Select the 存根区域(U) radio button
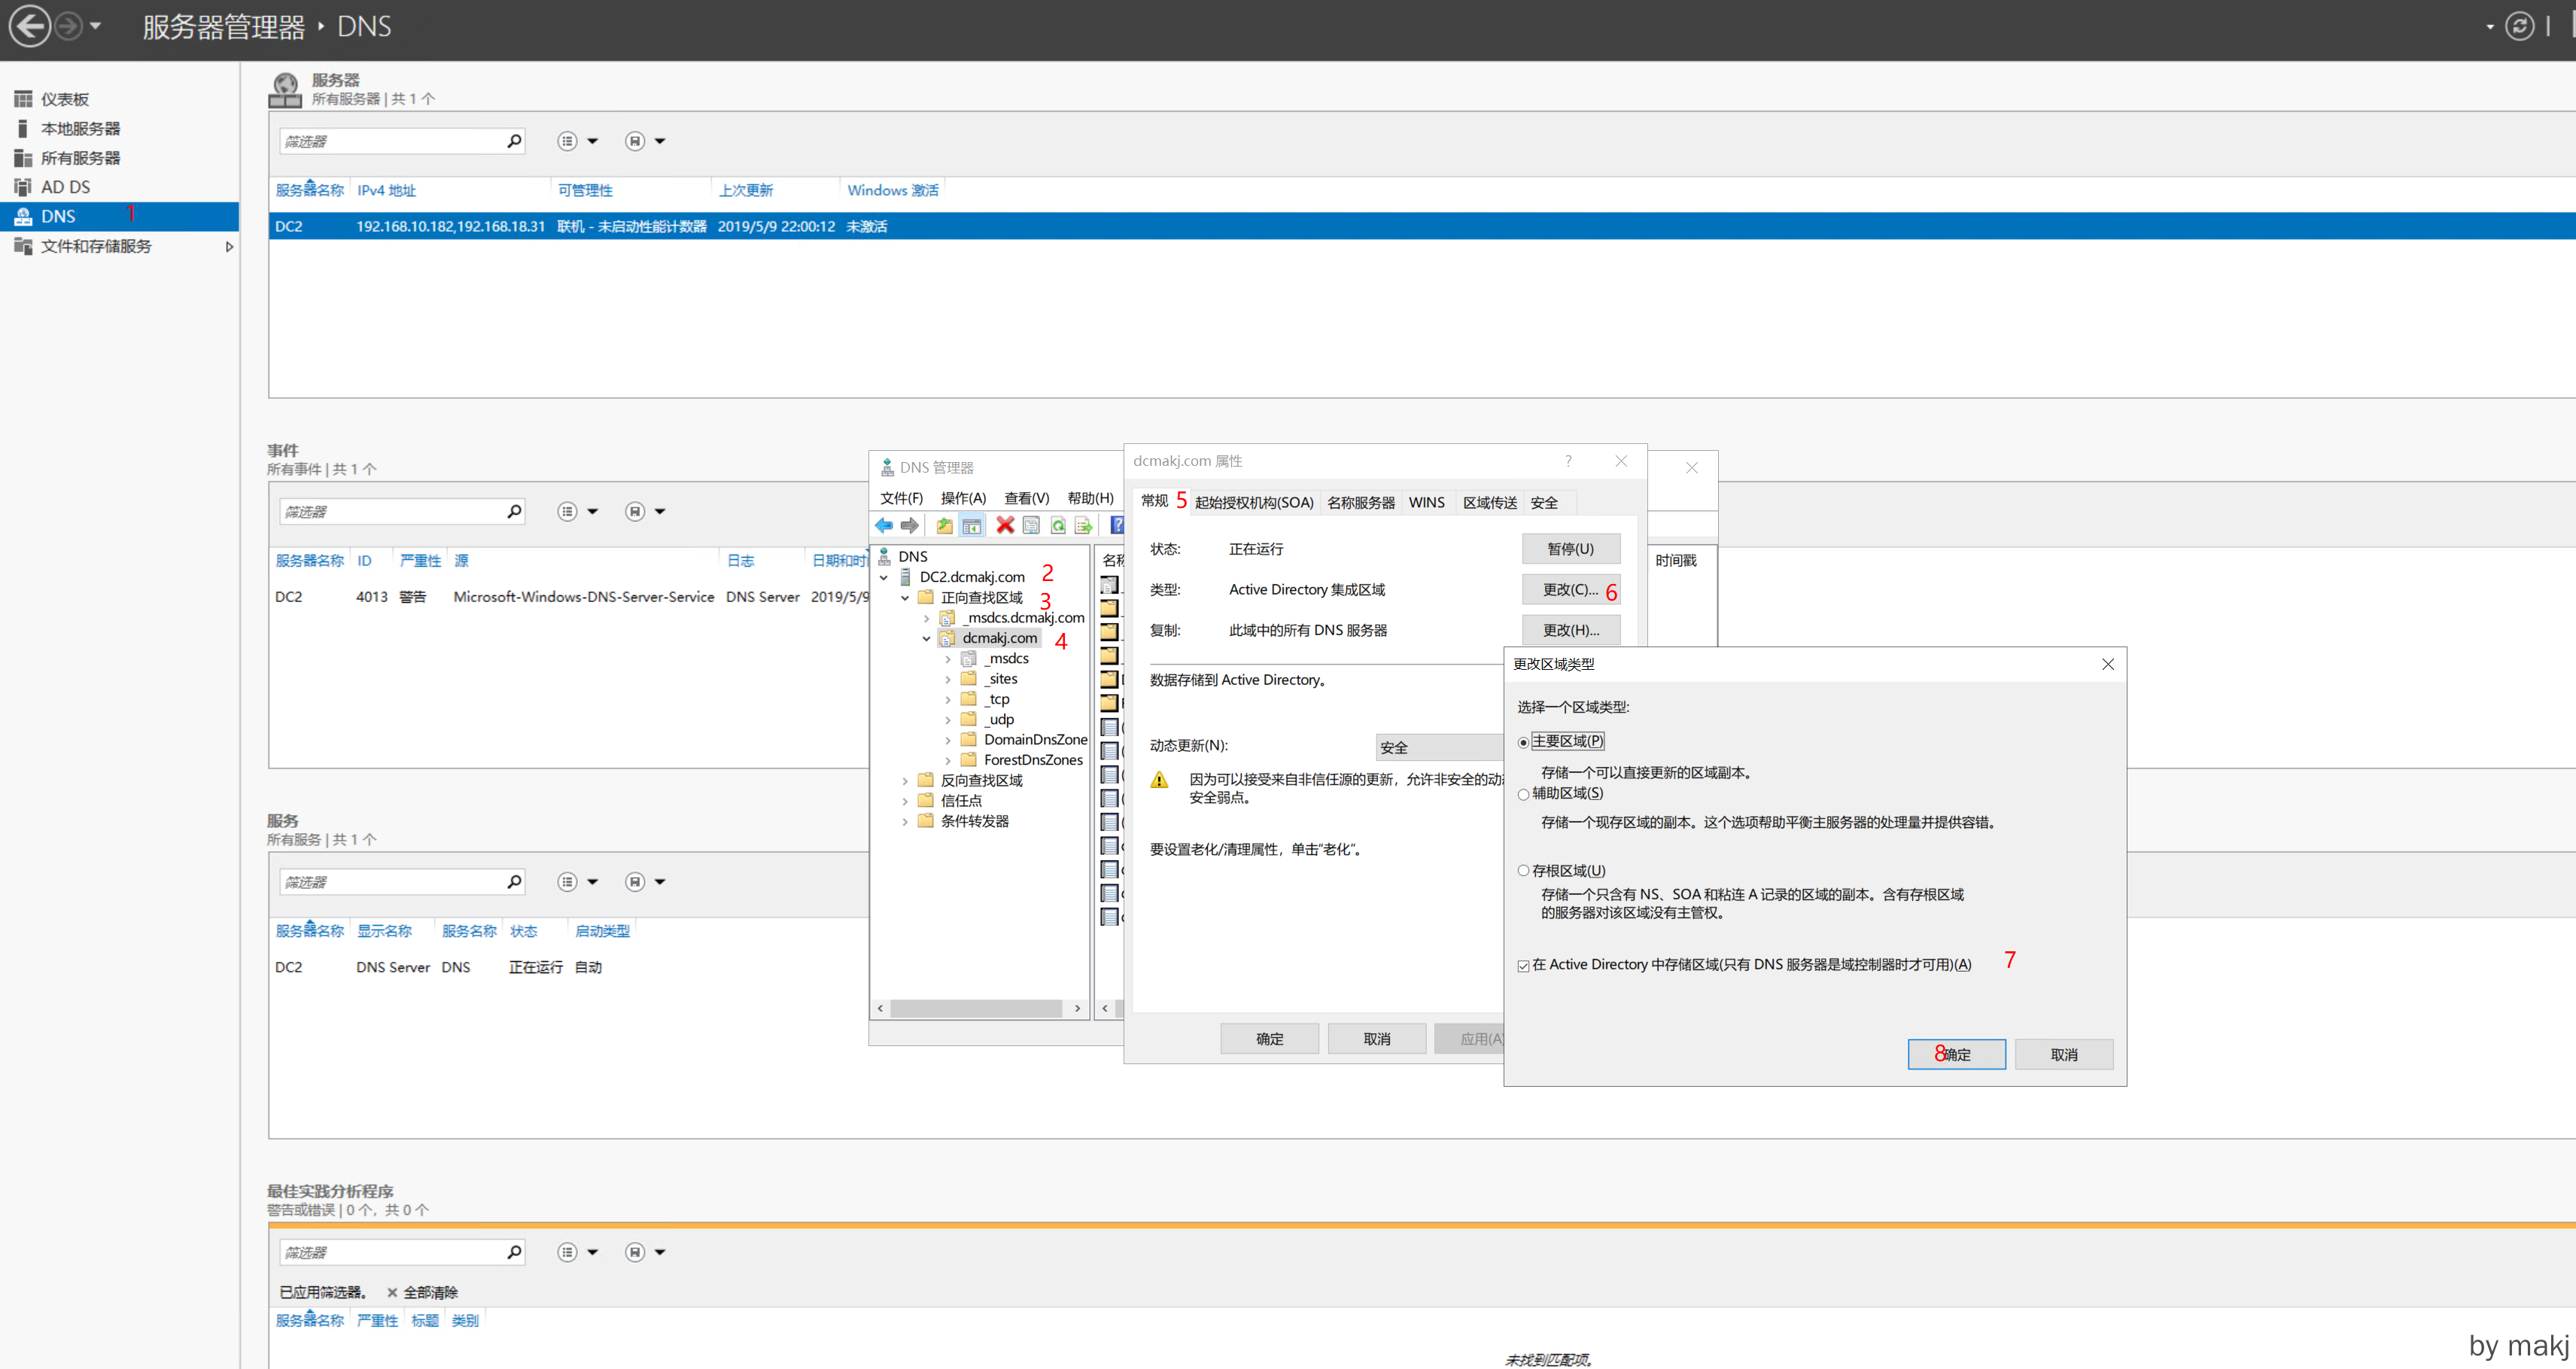Screen dimensions: 2576x1369 tap(1523, 871)
